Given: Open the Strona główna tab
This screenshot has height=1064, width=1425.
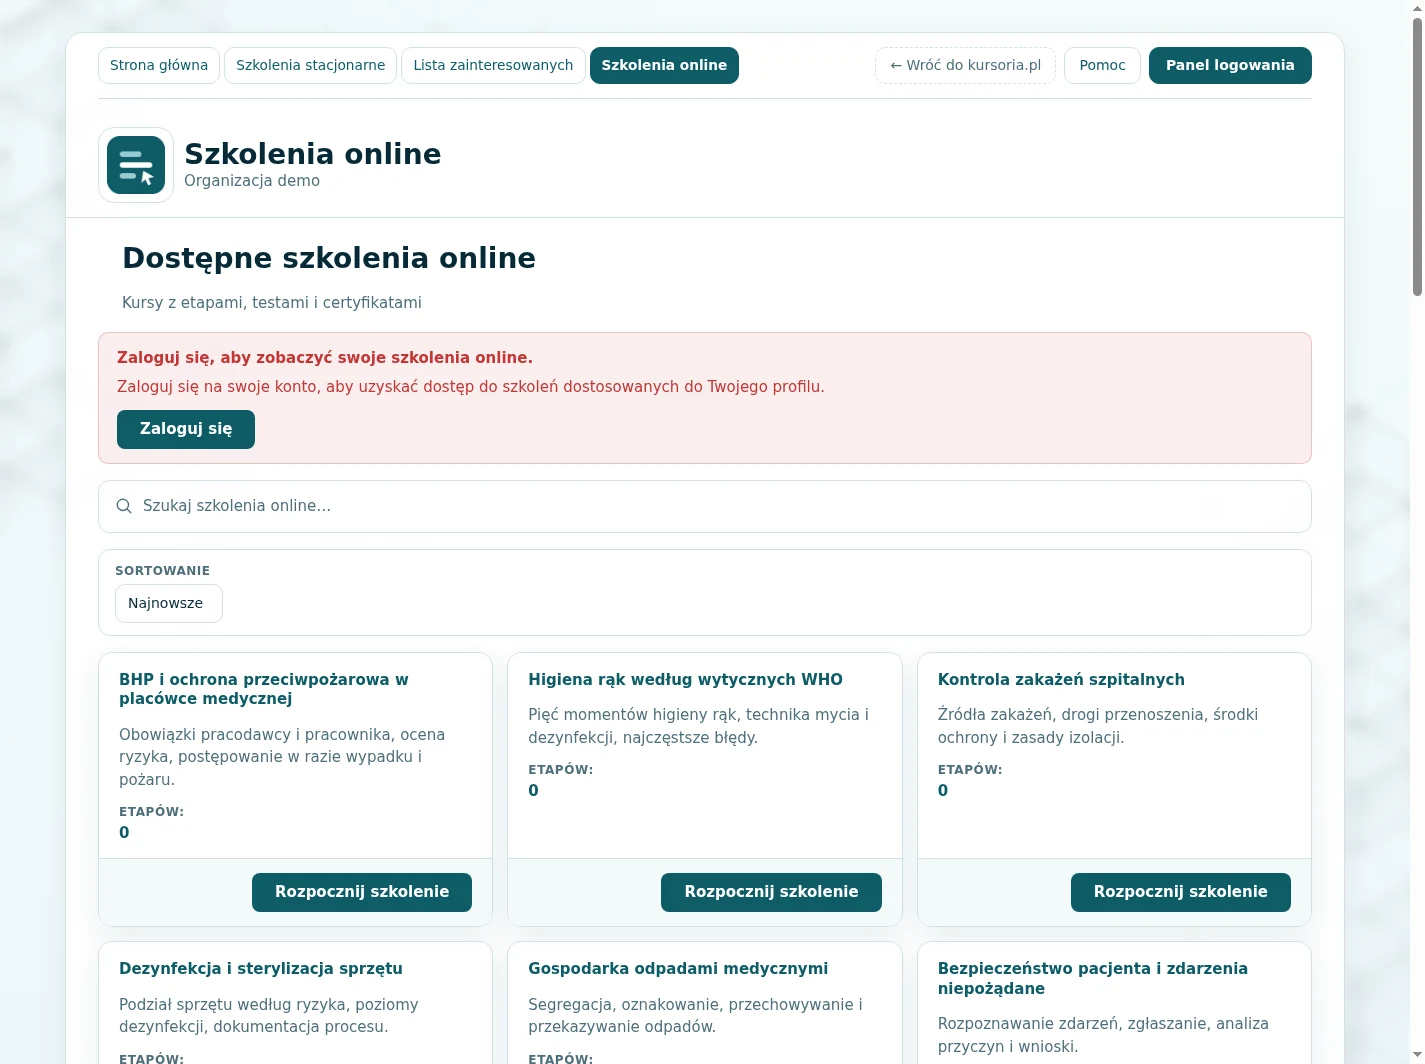Looking at the screenshot, I should [159, 65].
